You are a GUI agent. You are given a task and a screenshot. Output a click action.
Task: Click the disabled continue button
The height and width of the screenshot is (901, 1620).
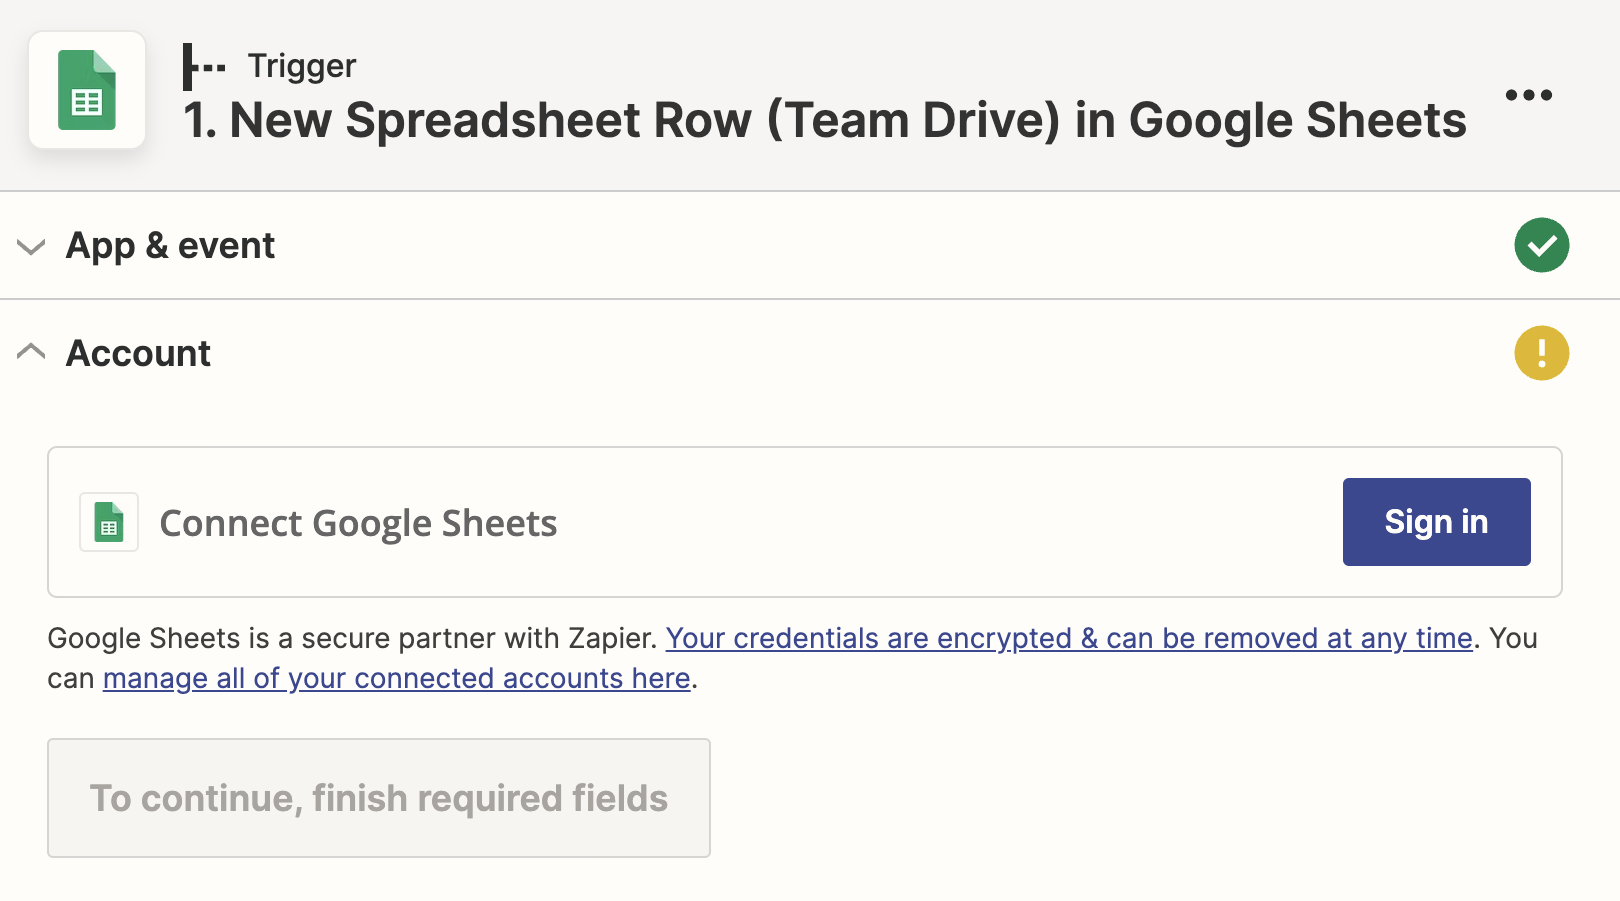click(x=379, y=798)
